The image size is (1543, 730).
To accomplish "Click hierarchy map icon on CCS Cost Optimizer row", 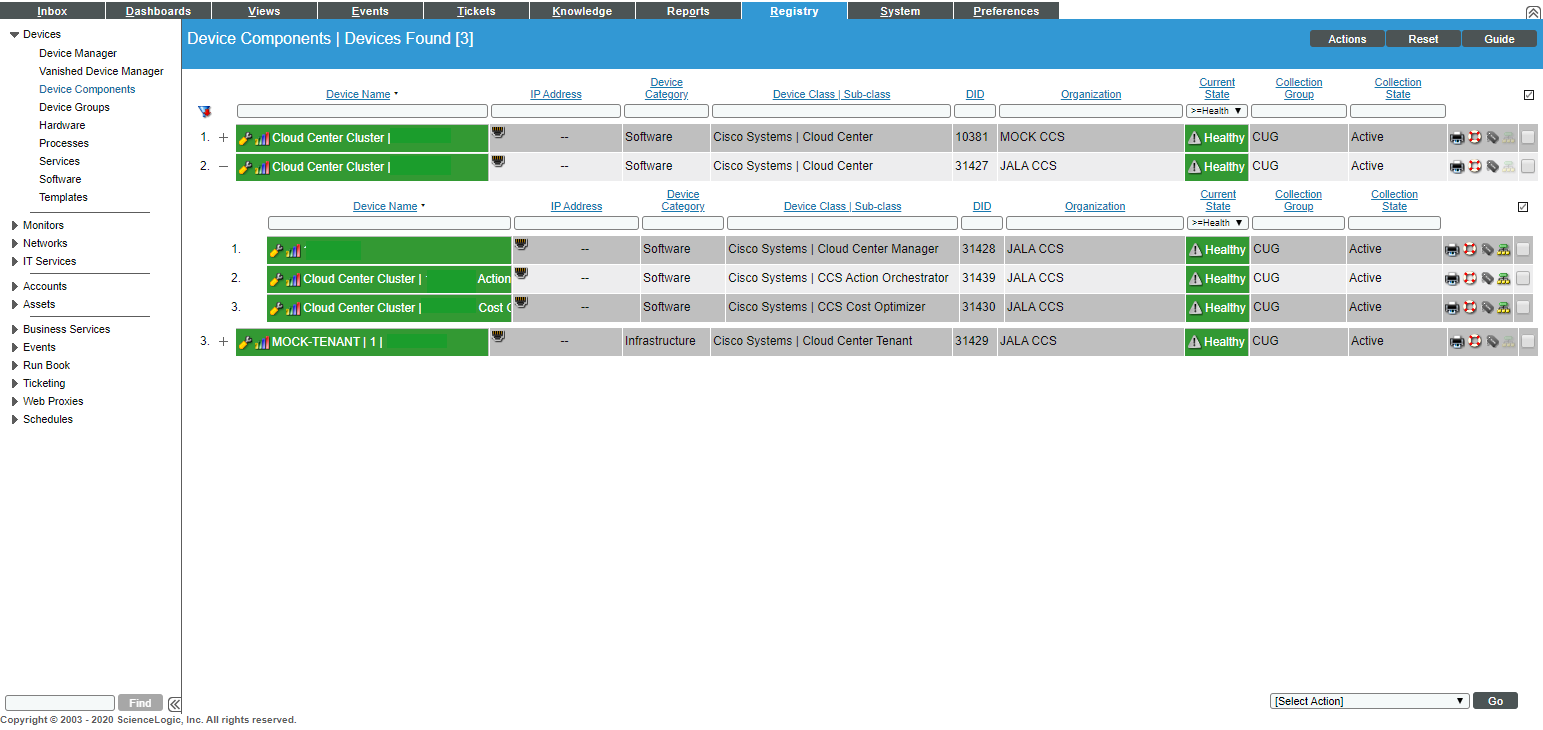I will [x=1504, y=308].
